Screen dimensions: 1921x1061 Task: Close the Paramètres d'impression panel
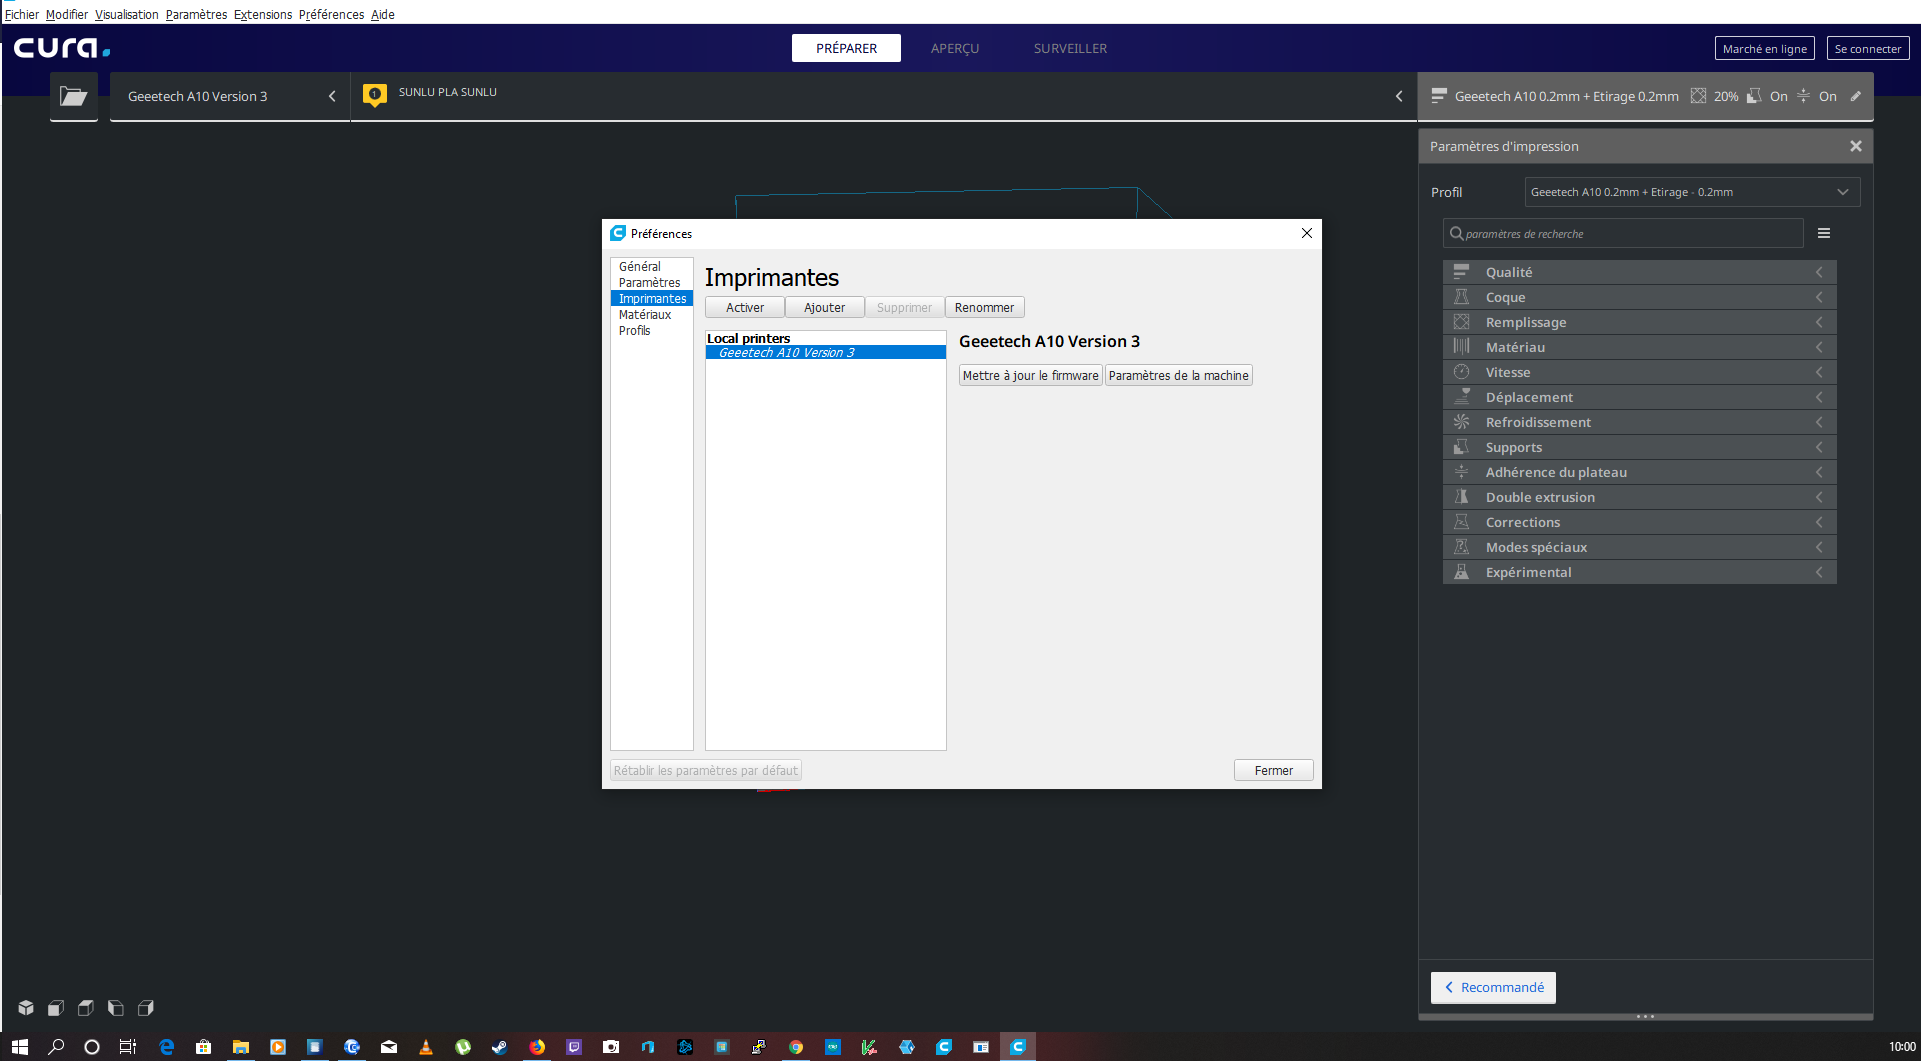coord(1856,146)
